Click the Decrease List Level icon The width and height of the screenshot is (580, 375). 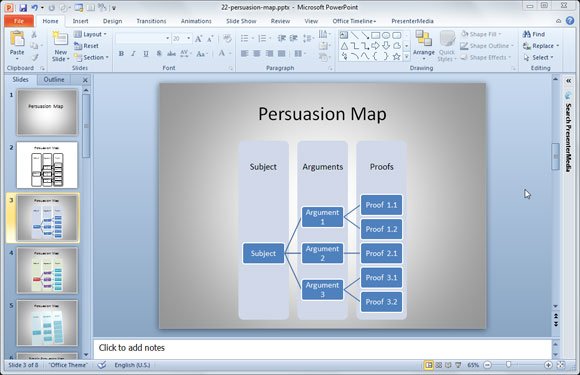pyautogui.click(x=282, y=38)
